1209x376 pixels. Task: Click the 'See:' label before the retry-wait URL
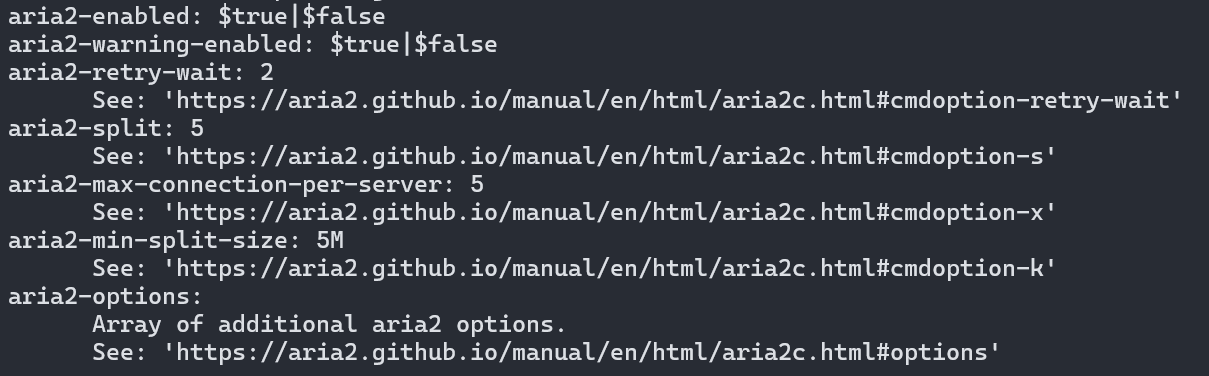tap(120, 100)
